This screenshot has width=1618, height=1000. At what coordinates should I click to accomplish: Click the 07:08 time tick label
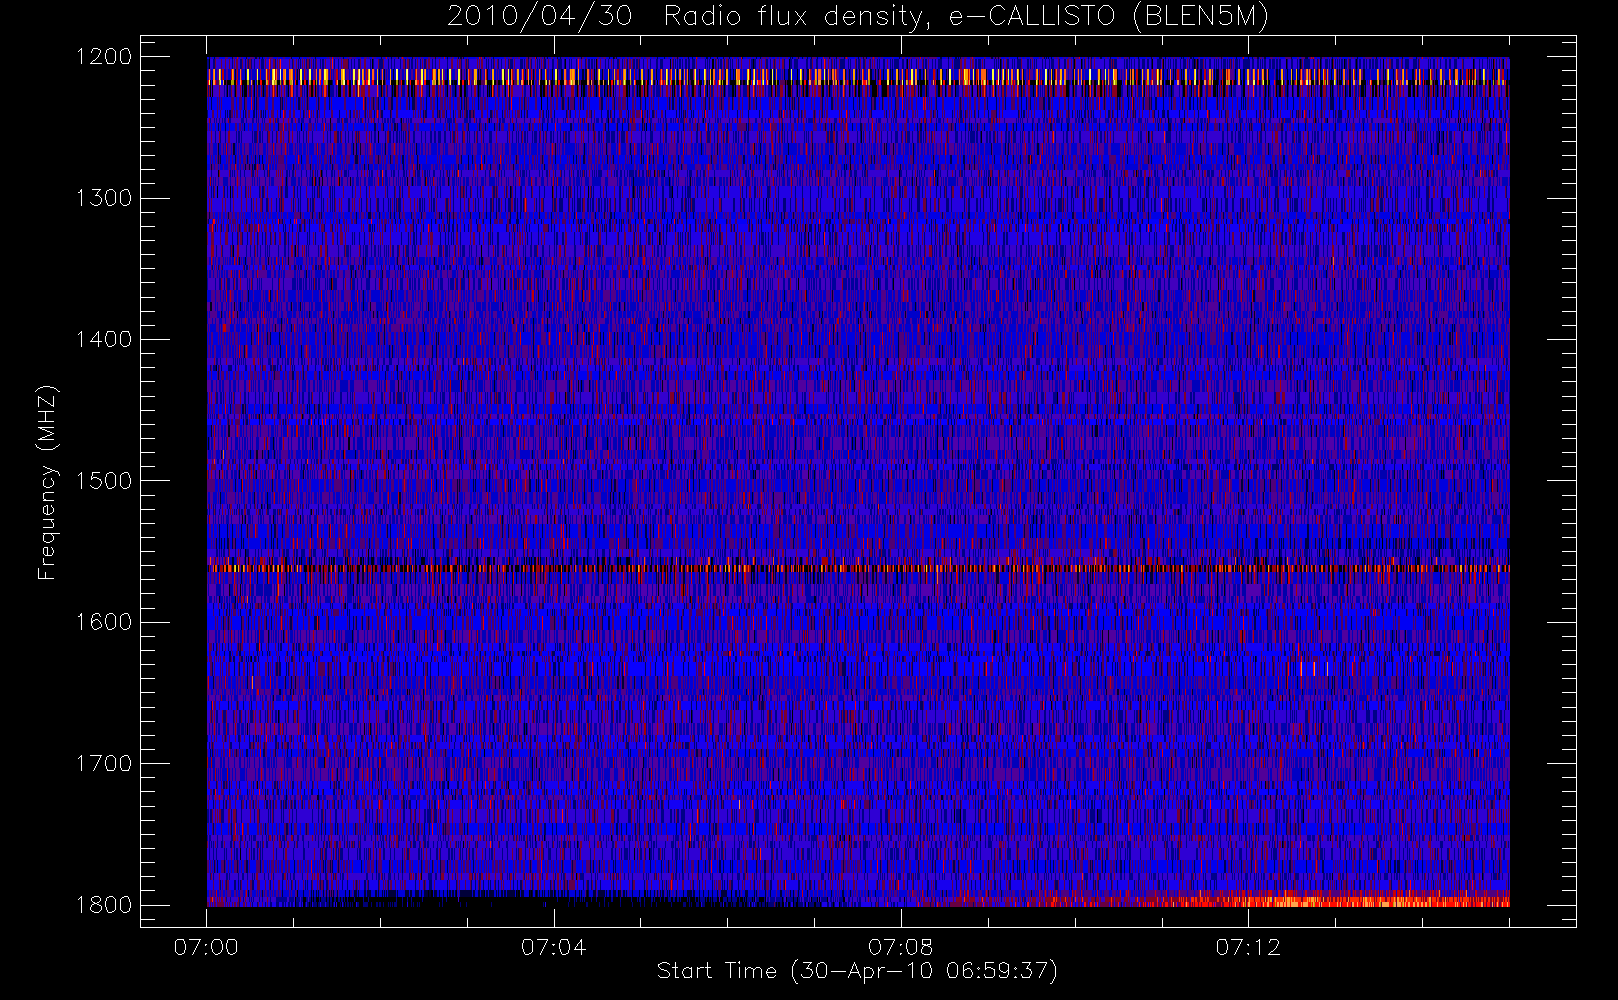[900, 947]
